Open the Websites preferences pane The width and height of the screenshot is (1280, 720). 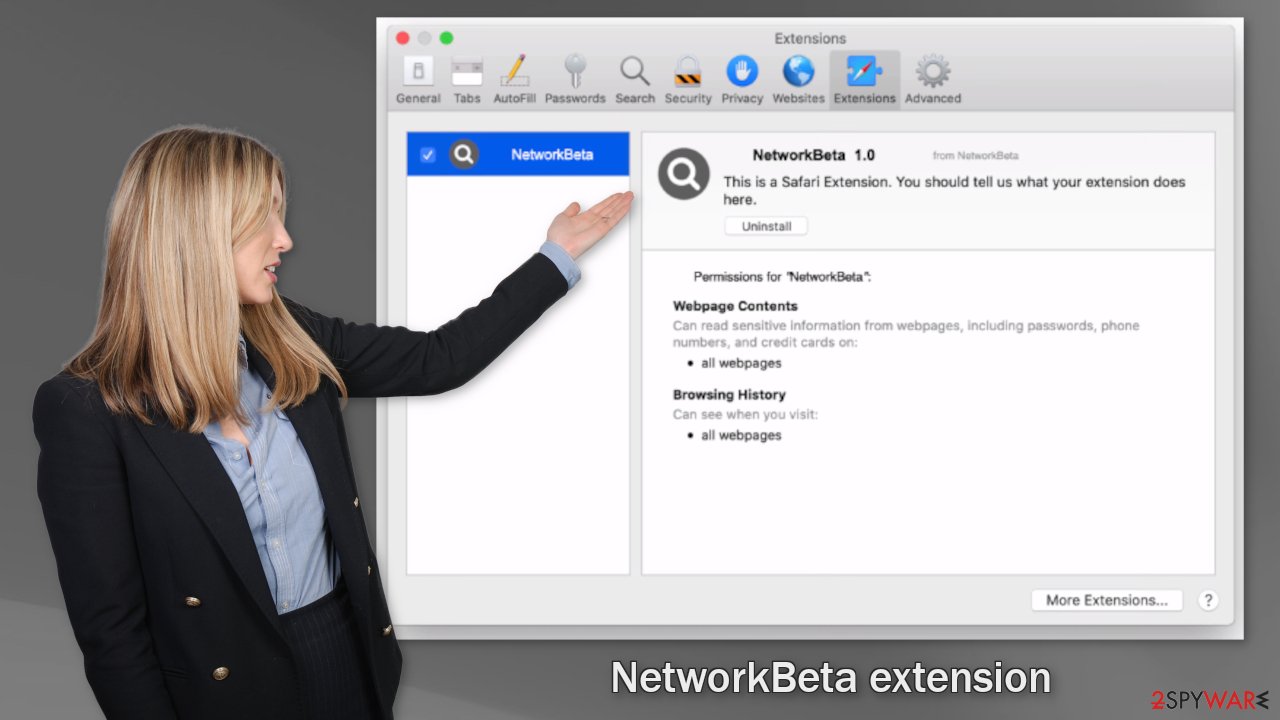coord(798,80)
